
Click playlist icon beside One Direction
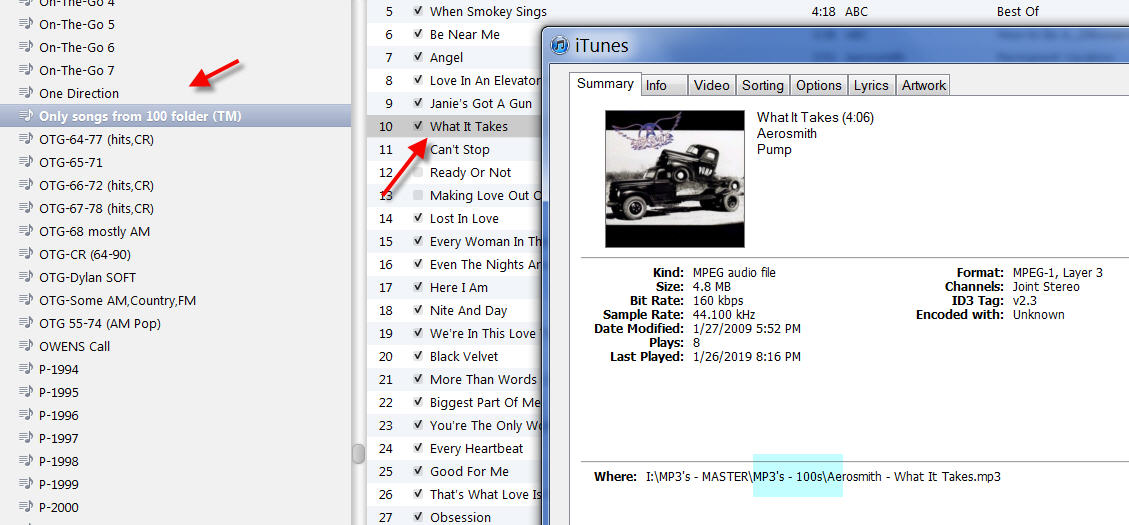27,93
